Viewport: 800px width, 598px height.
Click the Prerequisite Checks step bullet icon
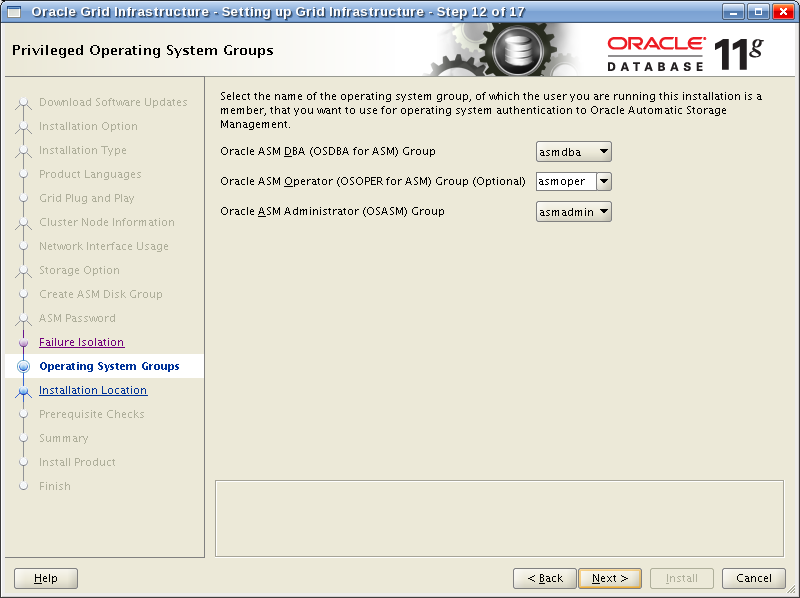click(x=24, y=414)
